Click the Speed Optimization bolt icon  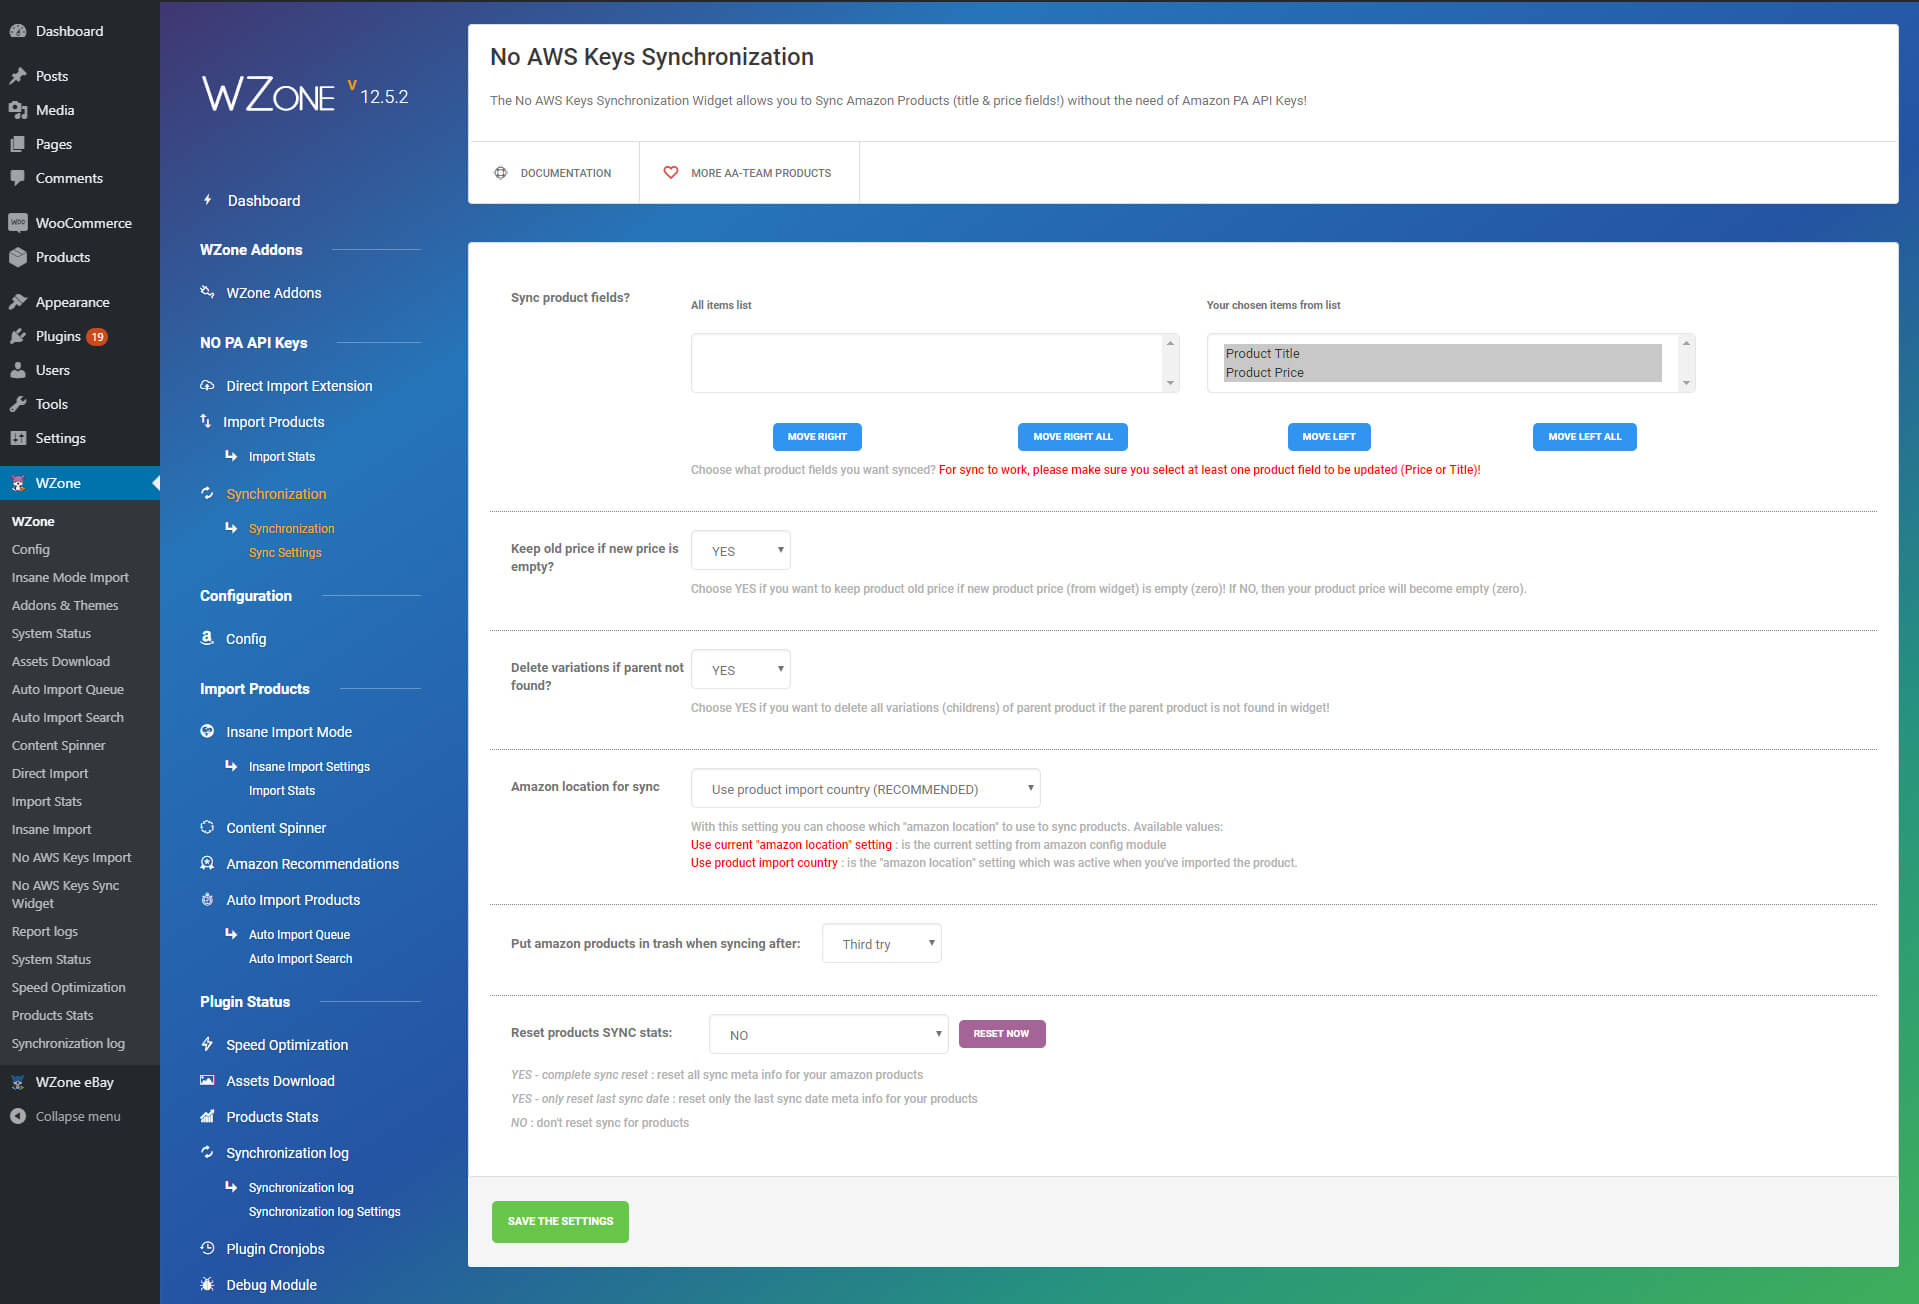pyautogui.click(x=207, y=1044)
